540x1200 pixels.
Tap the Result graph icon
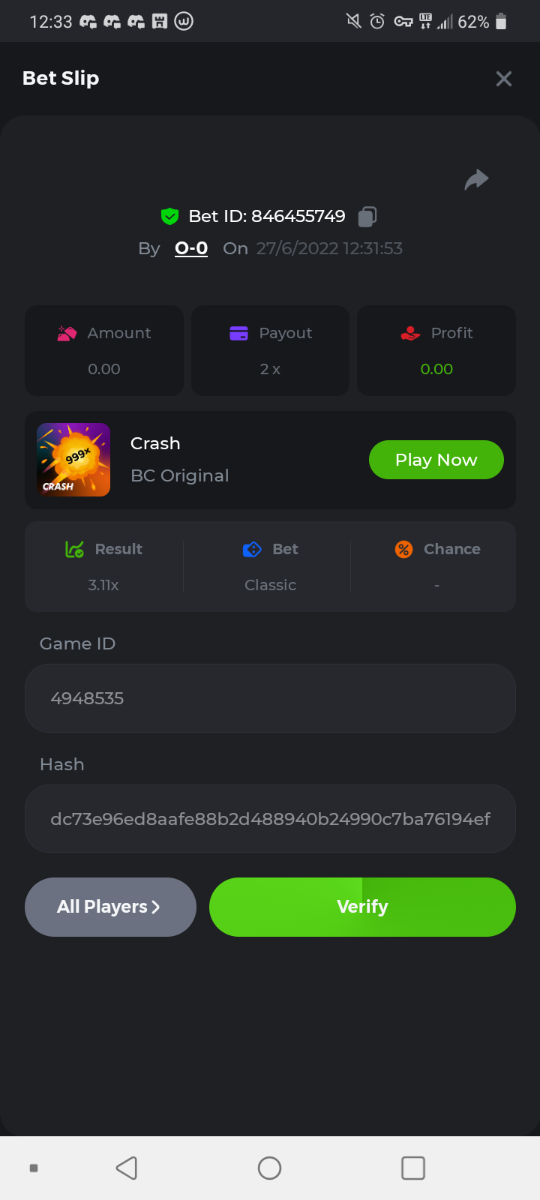74,549
